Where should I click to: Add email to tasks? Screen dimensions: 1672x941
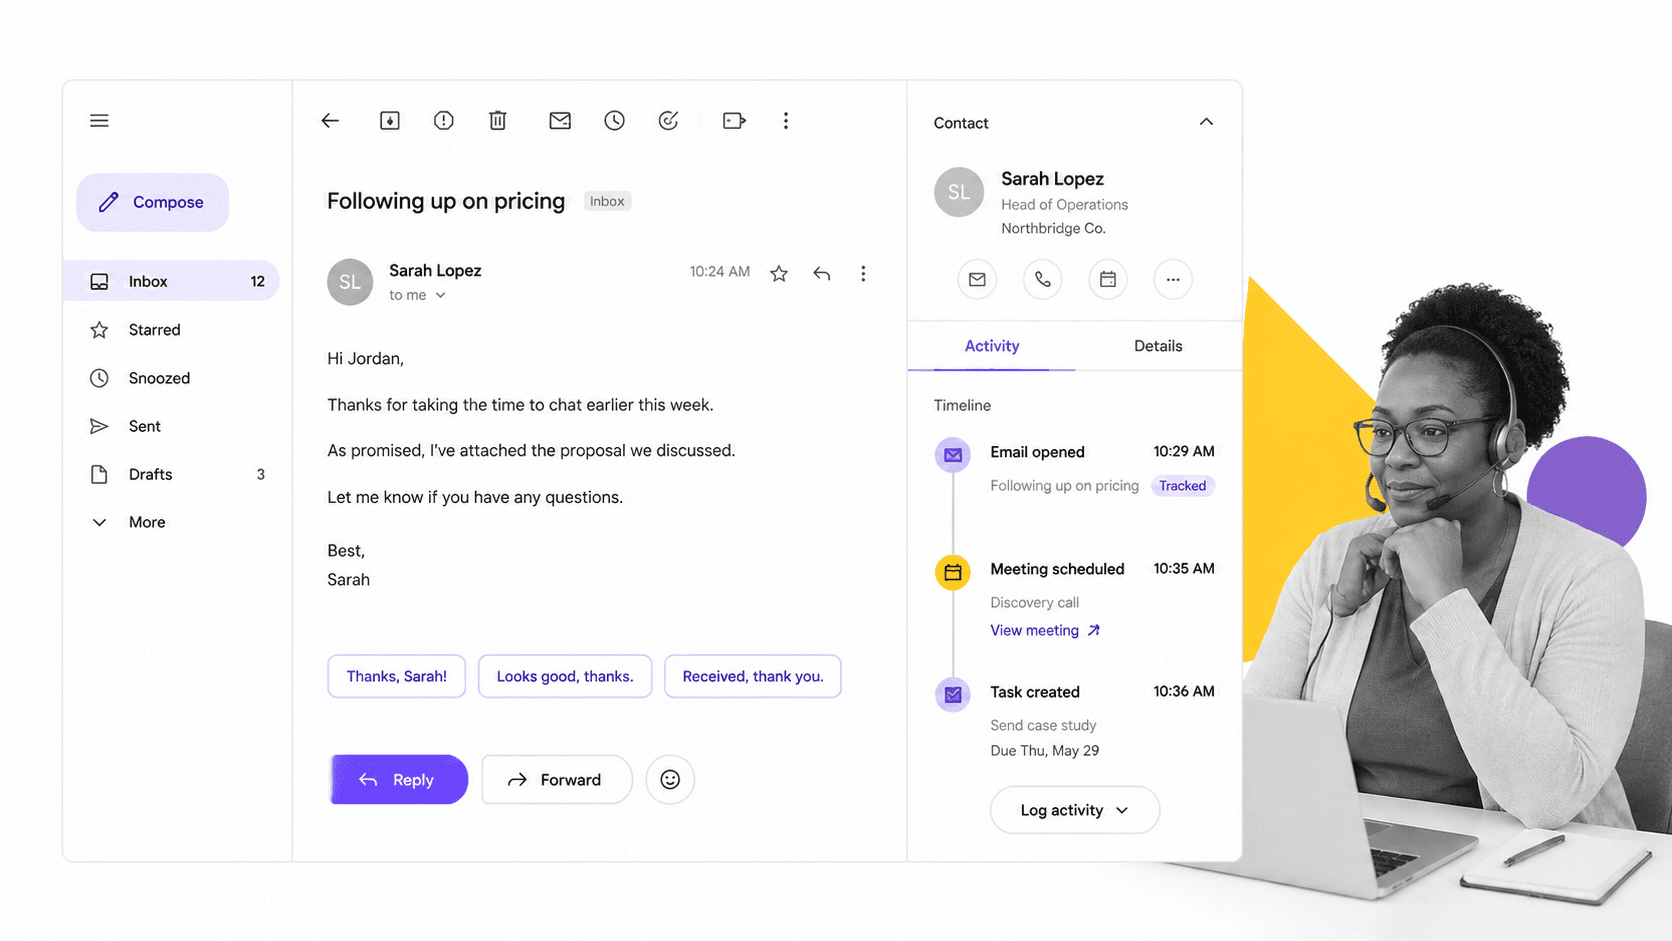(669, 121)
